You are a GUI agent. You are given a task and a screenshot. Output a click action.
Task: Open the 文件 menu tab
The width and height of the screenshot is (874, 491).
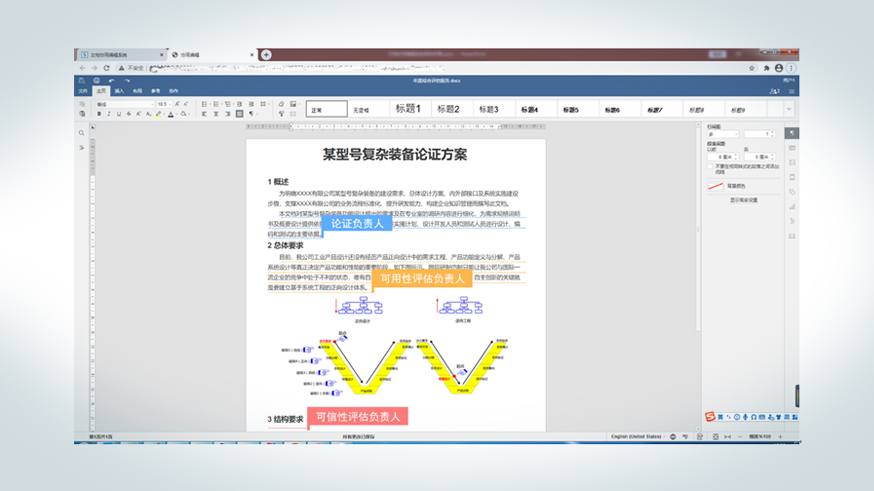tap(84, 90)
